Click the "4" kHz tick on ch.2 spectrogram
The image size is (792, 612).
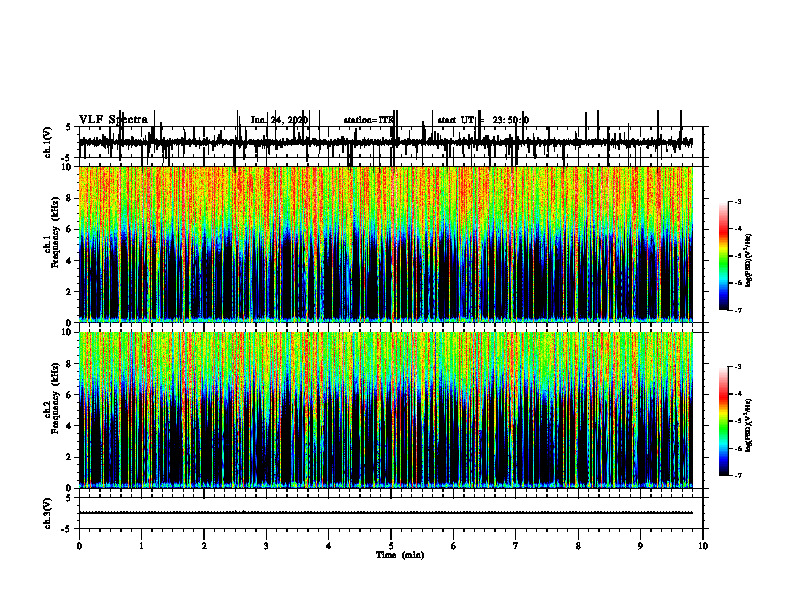pos(71,426)
